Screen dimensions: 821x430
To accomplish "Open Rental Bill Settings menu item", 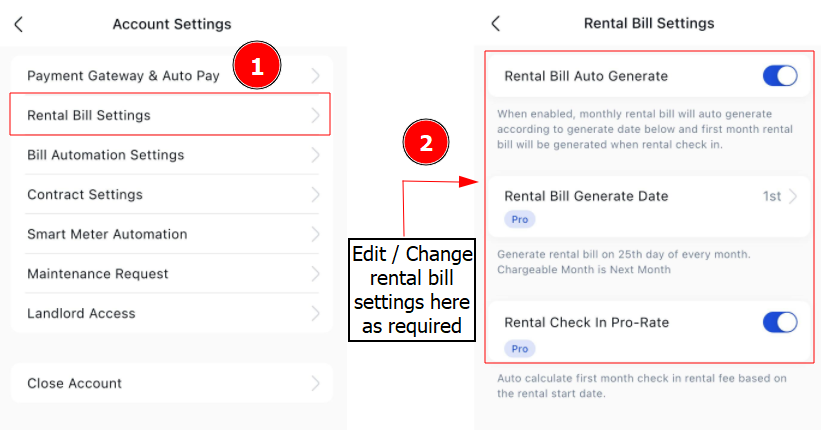I will tap(170, 115).
